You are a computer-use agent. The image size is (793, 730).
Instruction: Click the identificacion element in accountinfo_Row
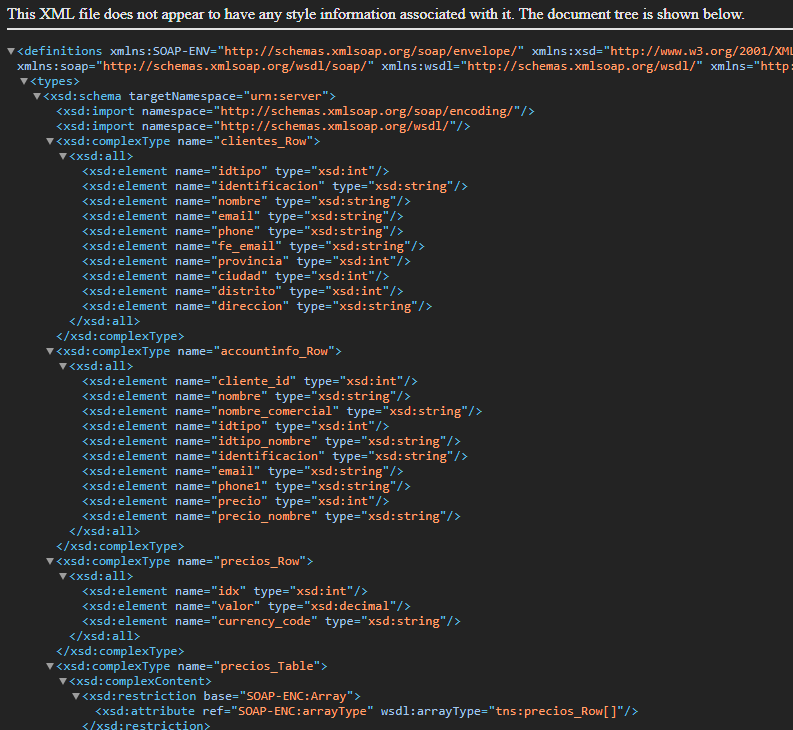point(275,456)
